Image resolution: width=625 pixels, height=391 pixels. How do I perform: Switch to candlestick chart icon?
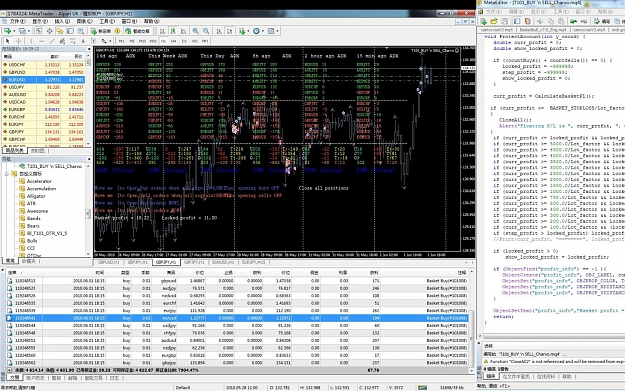[x=173, y=31]
